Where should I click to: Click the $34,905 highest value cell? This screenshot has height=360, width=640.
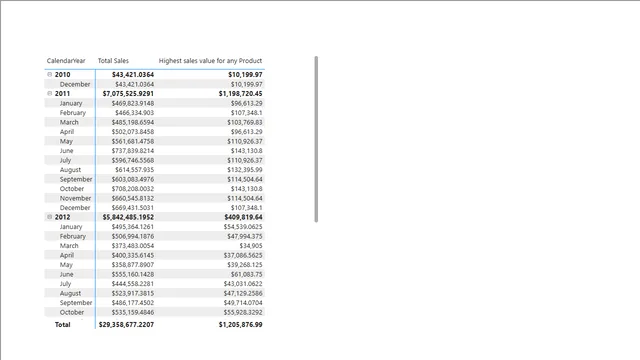point(251,246)
